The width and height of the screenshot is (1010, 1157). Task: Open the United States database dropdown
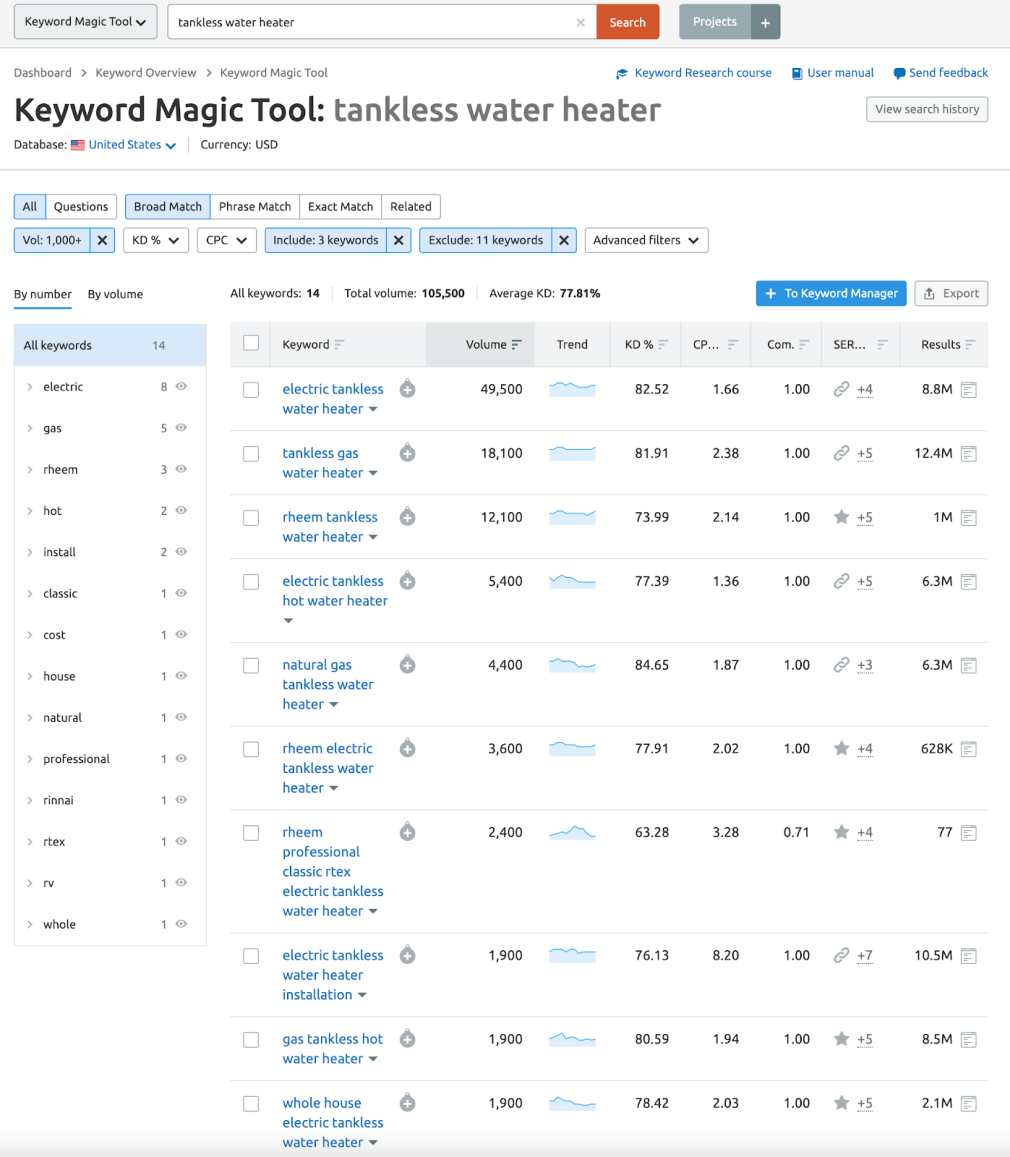pos(122,144)
